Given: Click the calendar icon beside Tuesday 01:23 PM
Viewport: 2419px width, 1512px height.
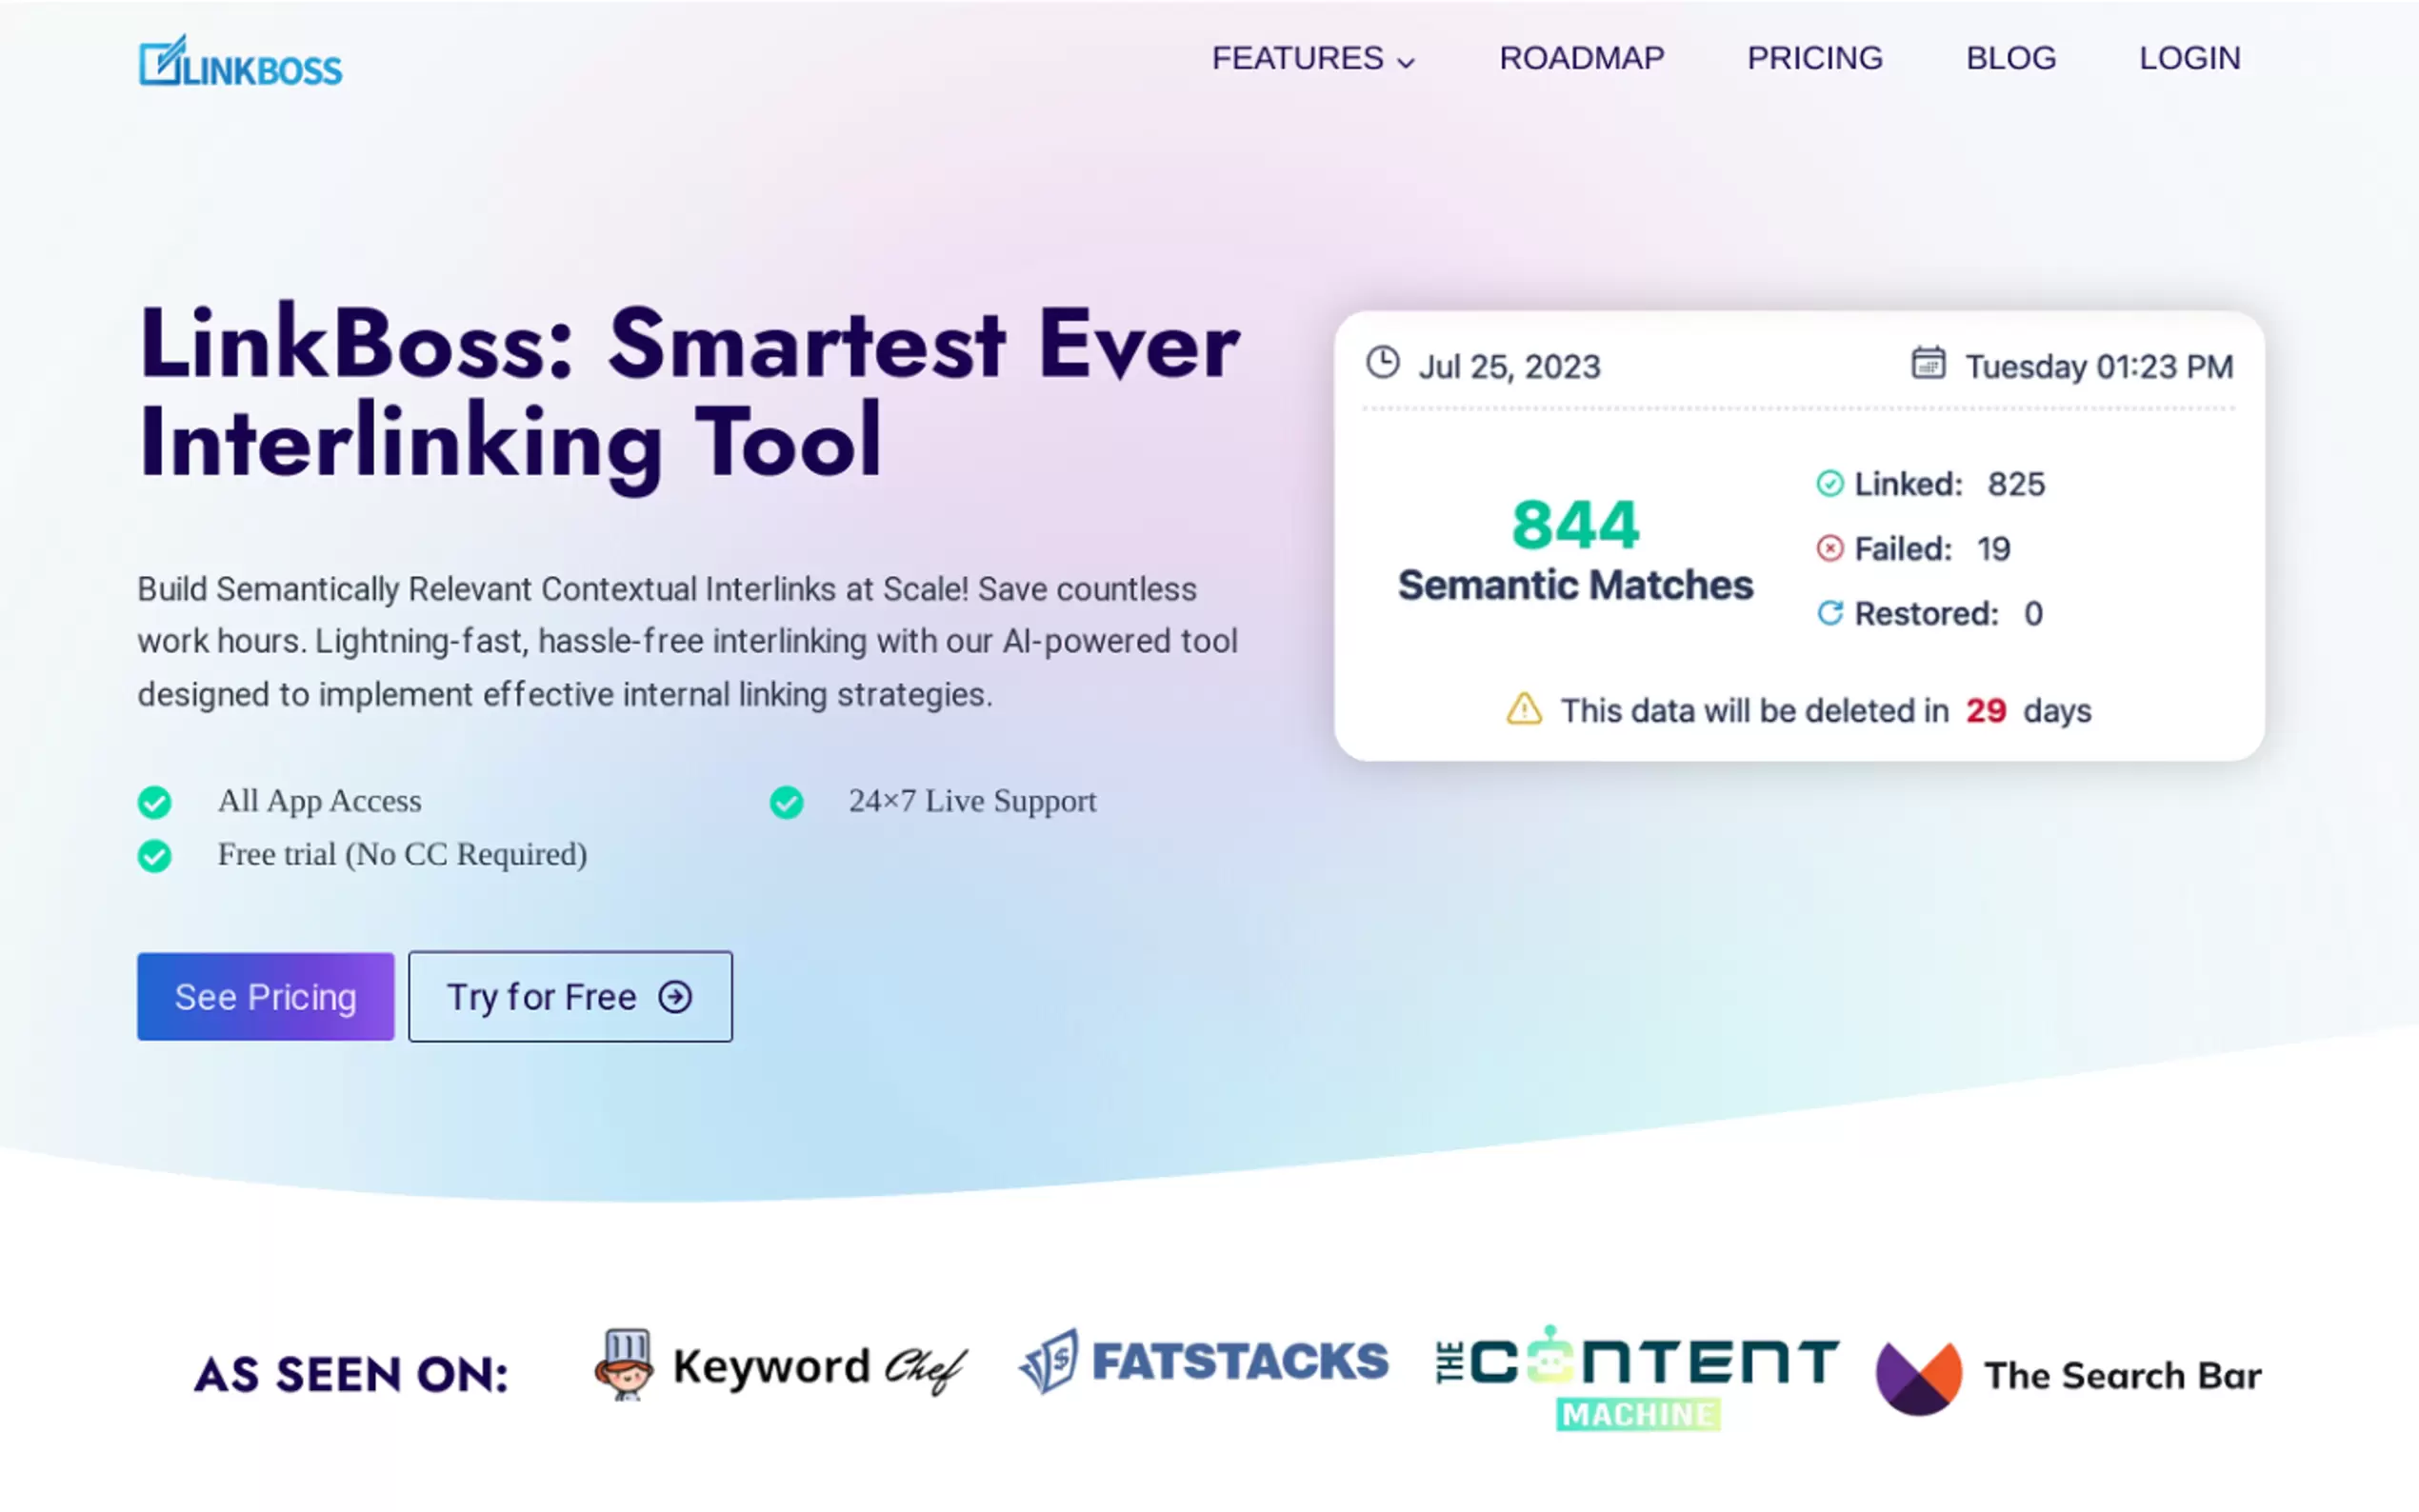Looking at the screenshot, I should [1927, 363].
